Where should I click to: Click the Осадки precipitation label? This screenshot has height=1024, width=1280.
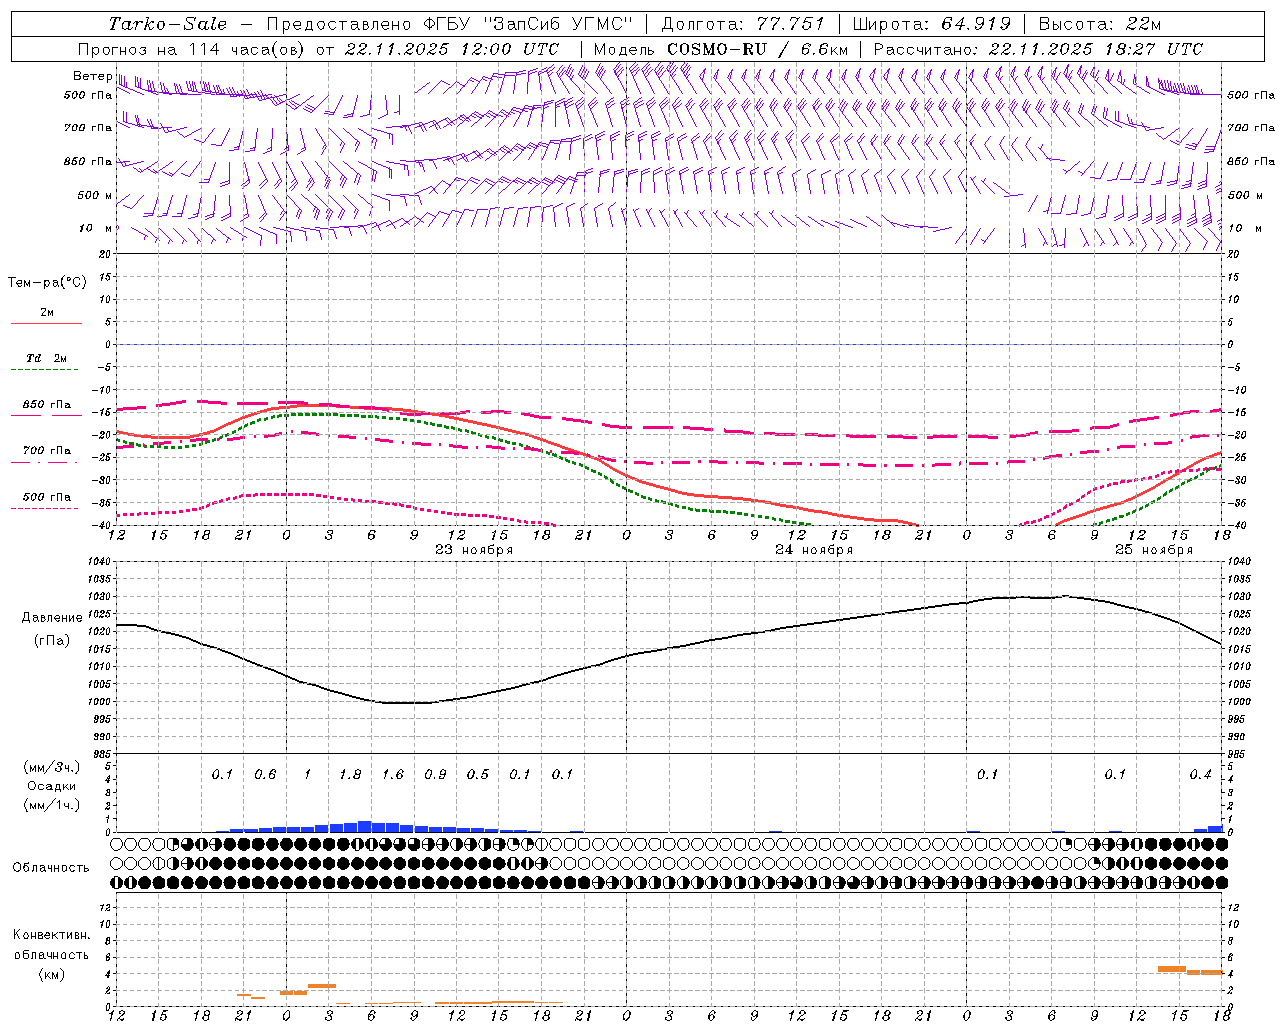52,786
